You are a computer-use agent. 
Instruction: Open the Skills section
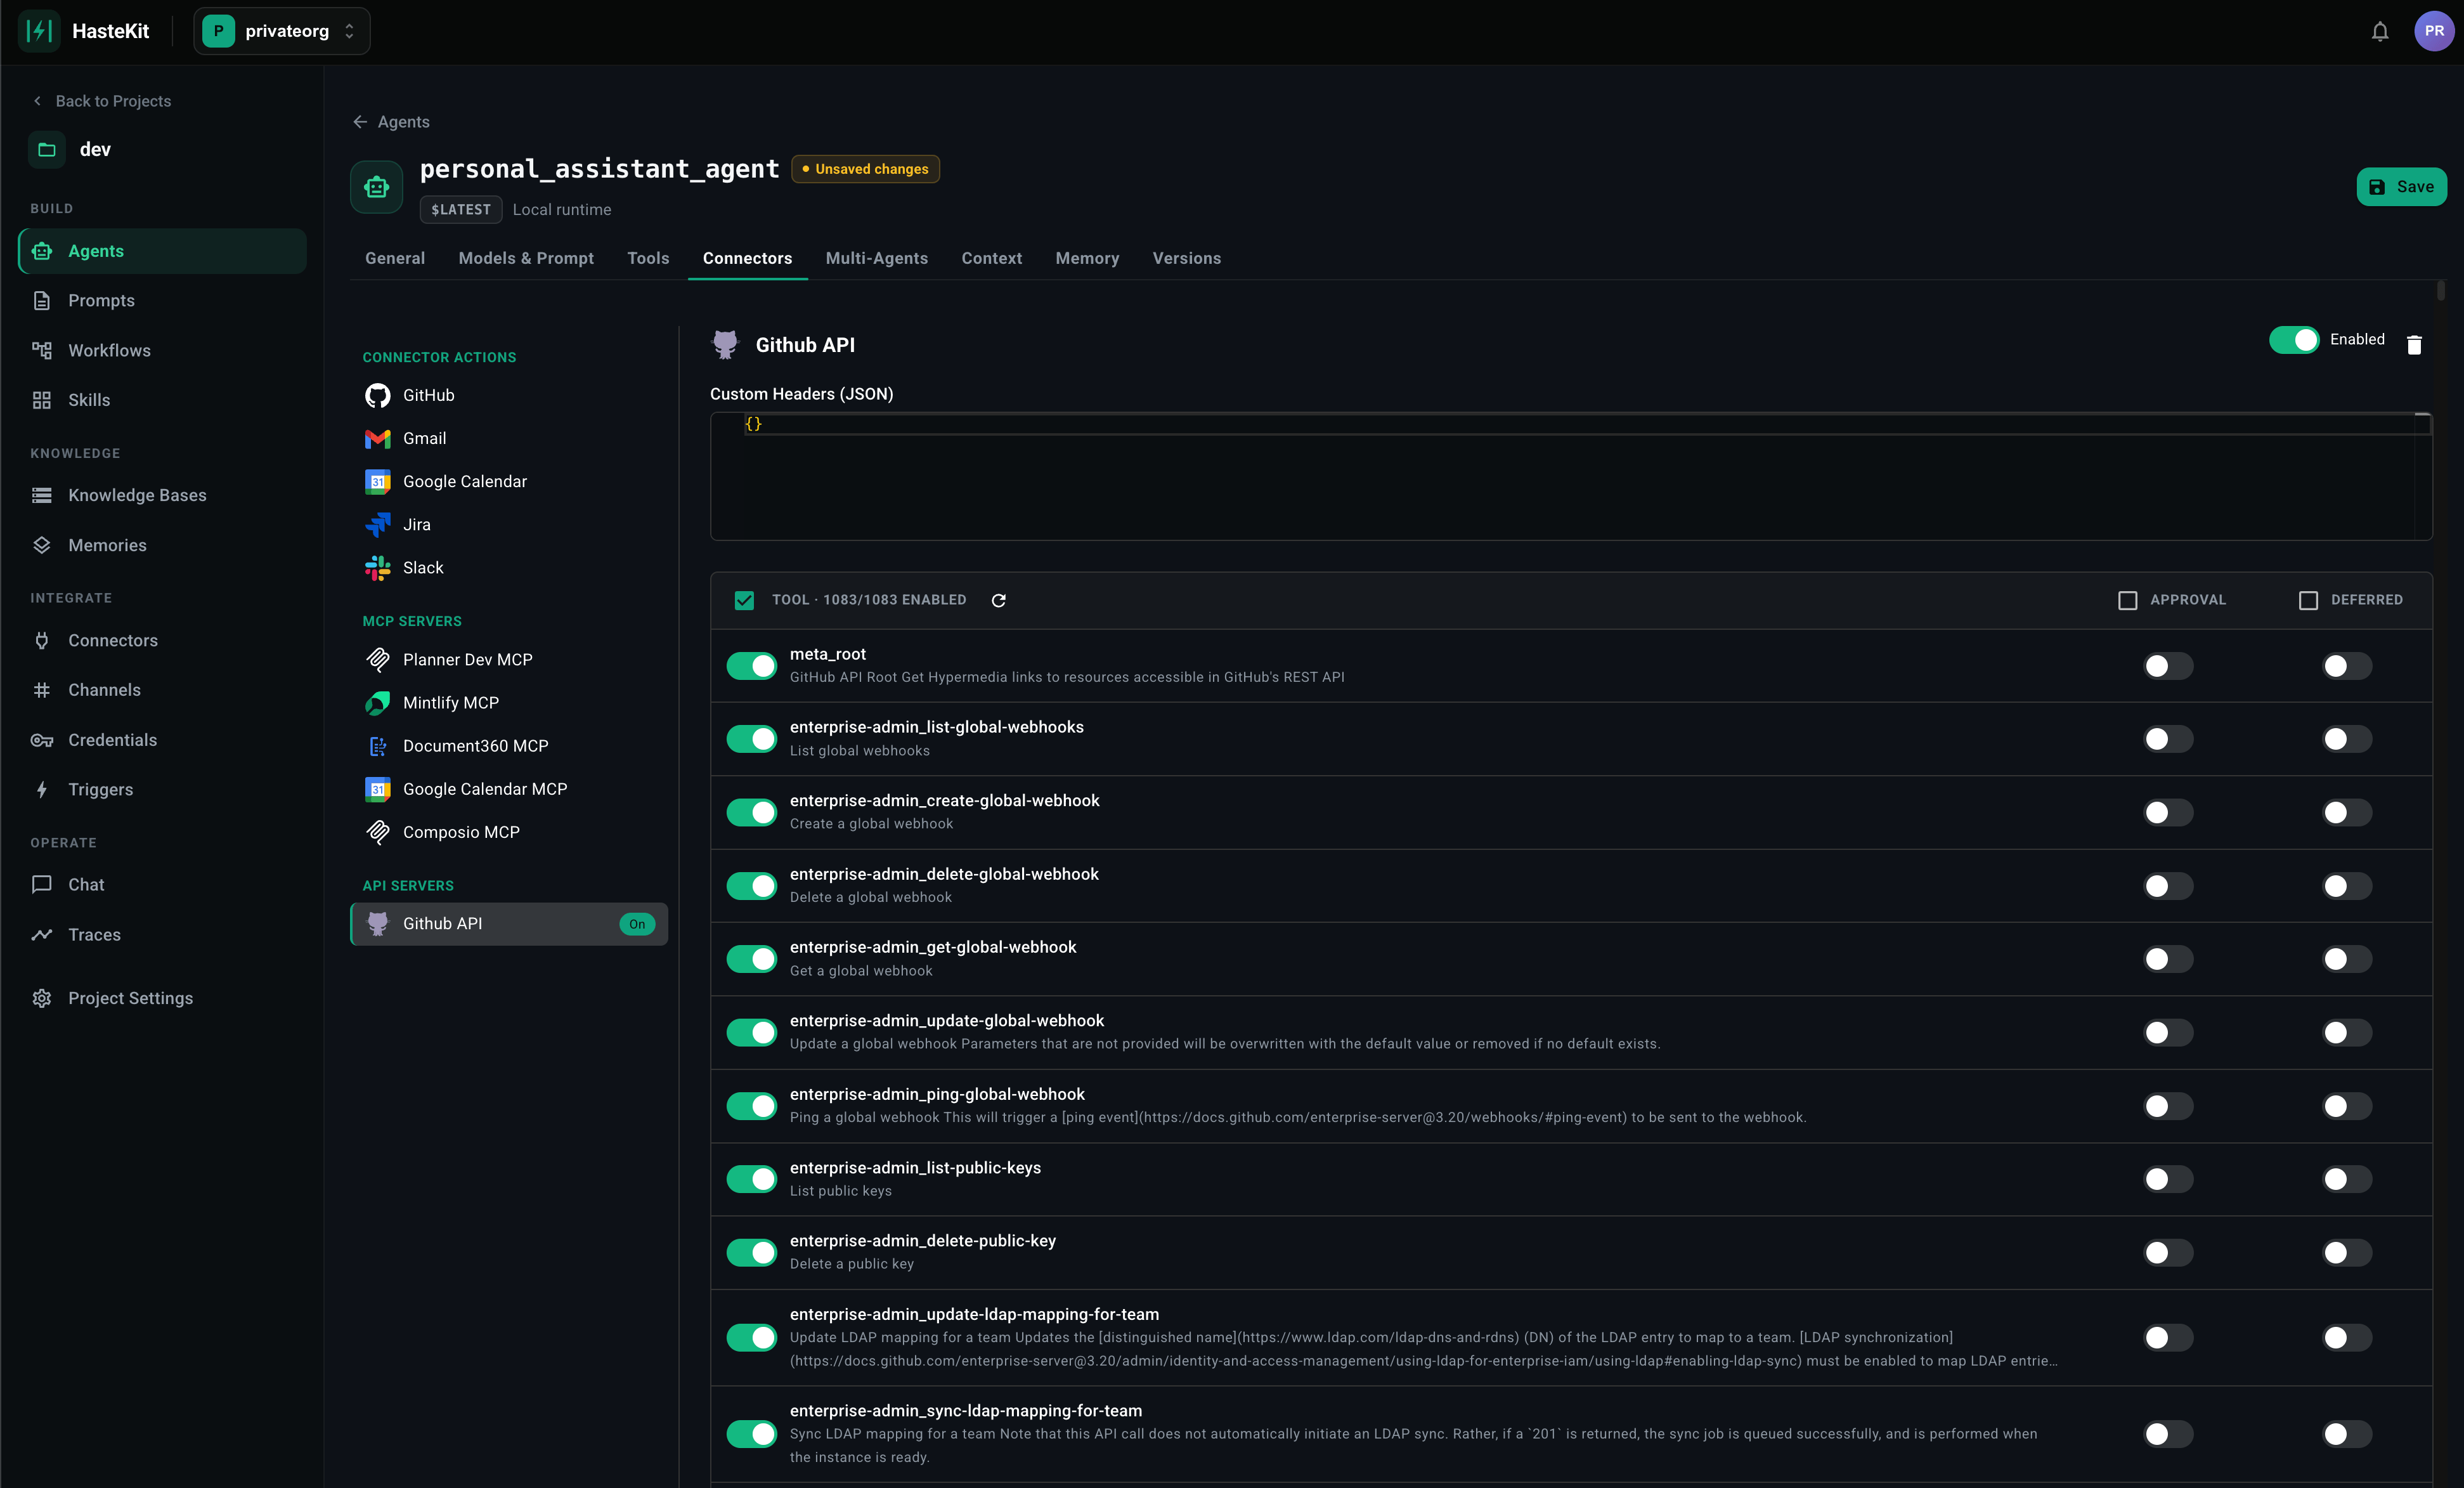(x=162, y=400)
